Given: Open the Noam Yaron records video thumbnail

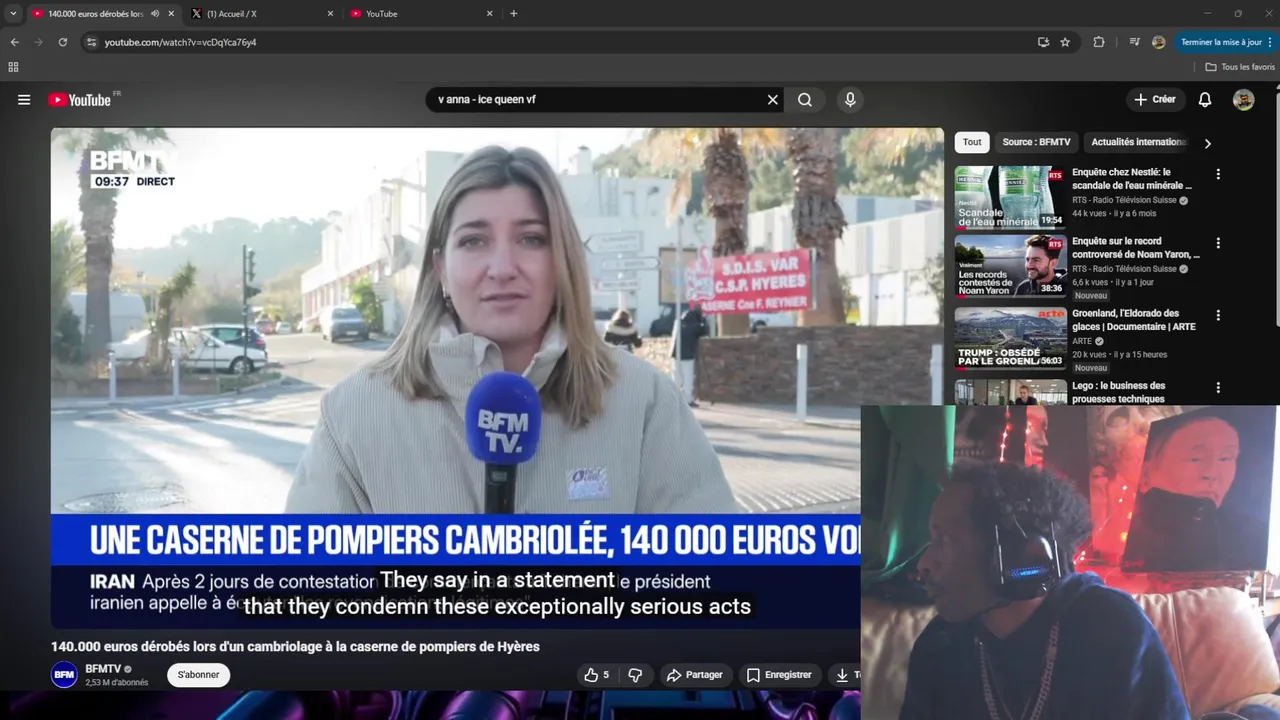Looking at the screenshot, I should pyautogui.click(x=1010, y=266).
